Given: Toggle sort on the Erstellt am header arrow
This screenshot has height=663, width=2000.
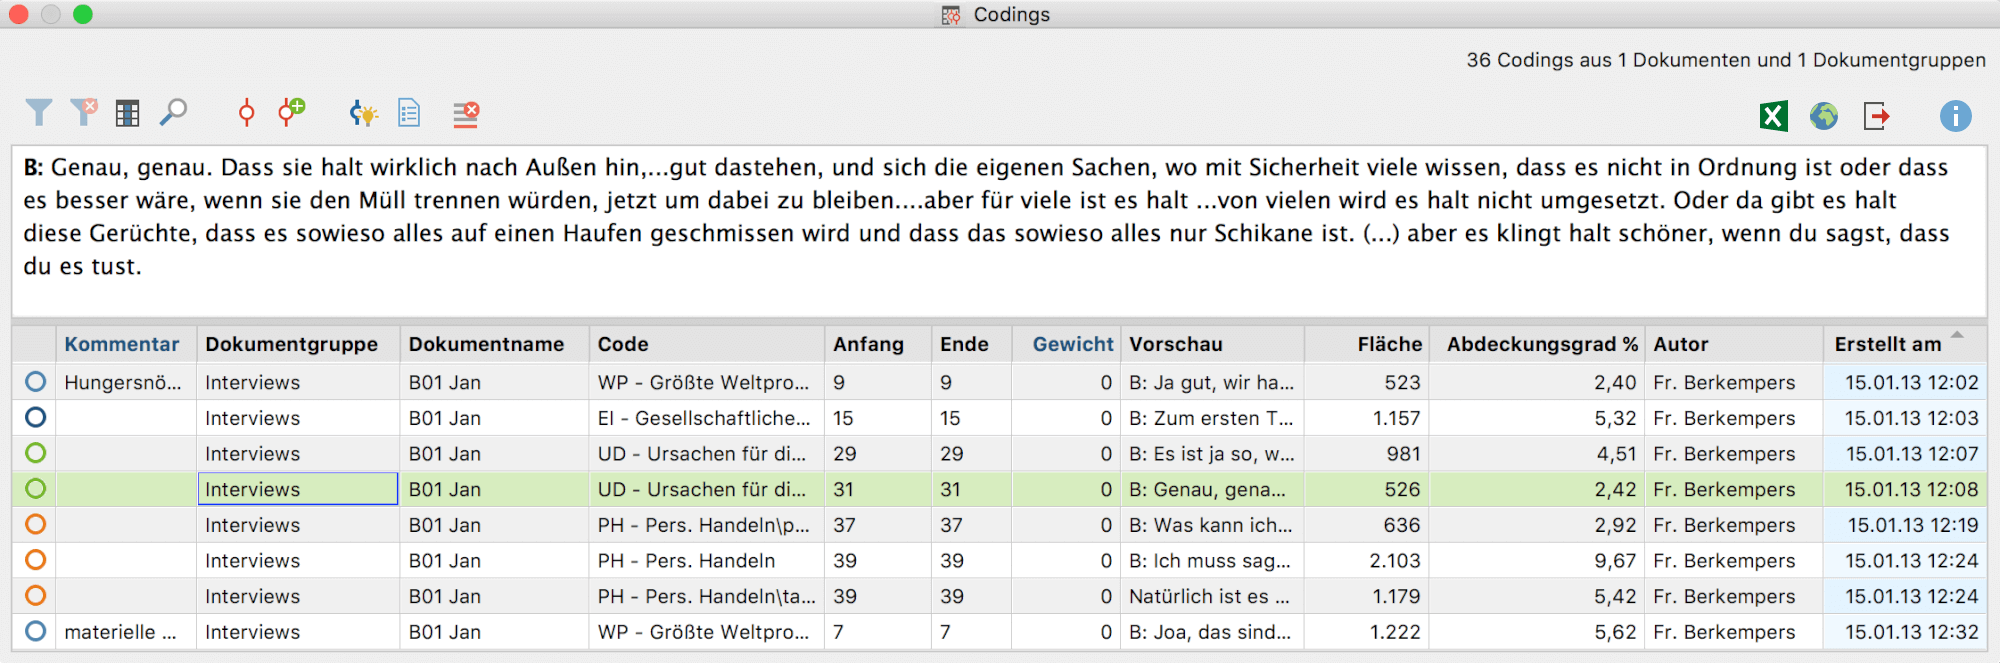Looking at the screenshot, I should [1957, 335].
